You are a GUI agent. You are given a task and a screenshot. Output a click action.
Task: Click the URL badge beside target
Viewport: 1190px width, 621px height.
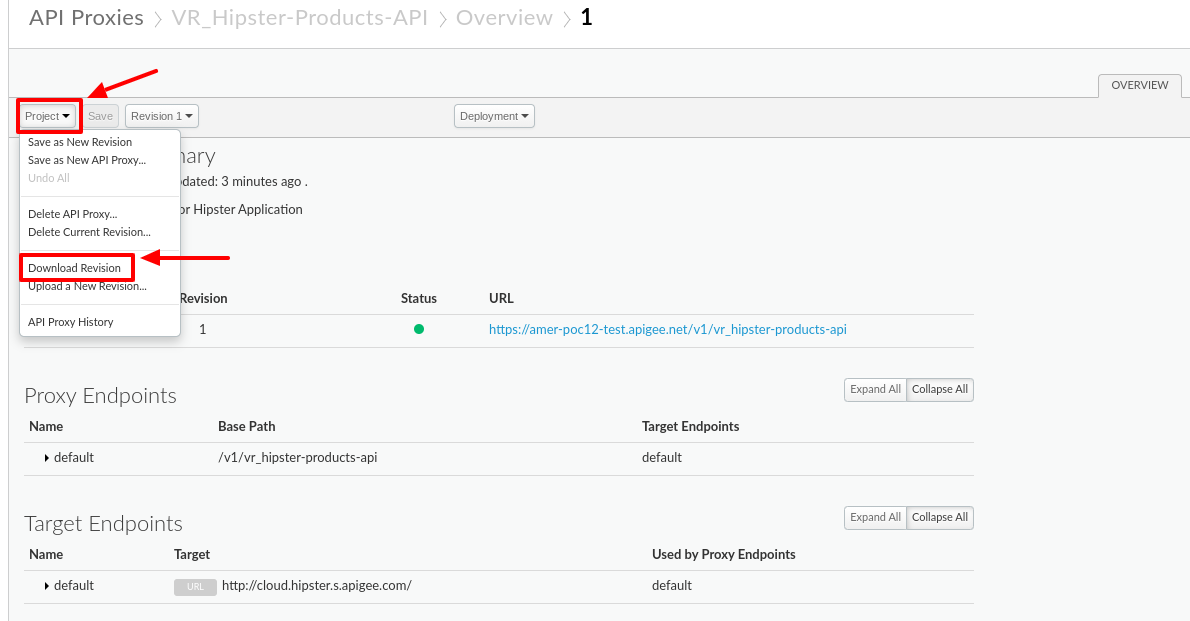(x=195, y=587)
